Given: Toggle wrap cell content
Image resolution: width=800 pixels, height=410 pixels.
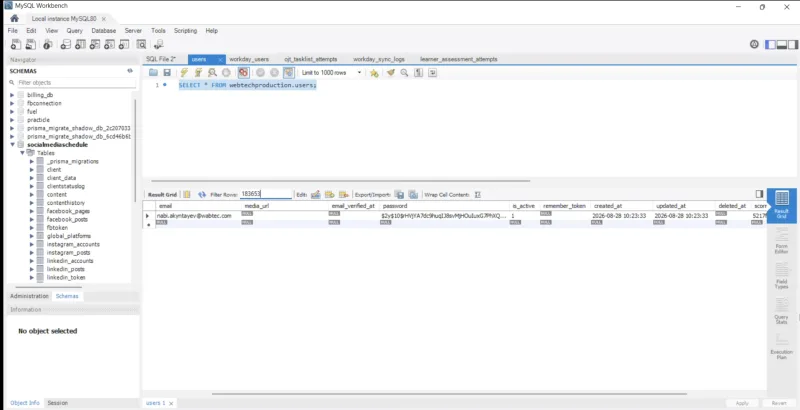Looking at the screenshot, I should tap(478, 195).
